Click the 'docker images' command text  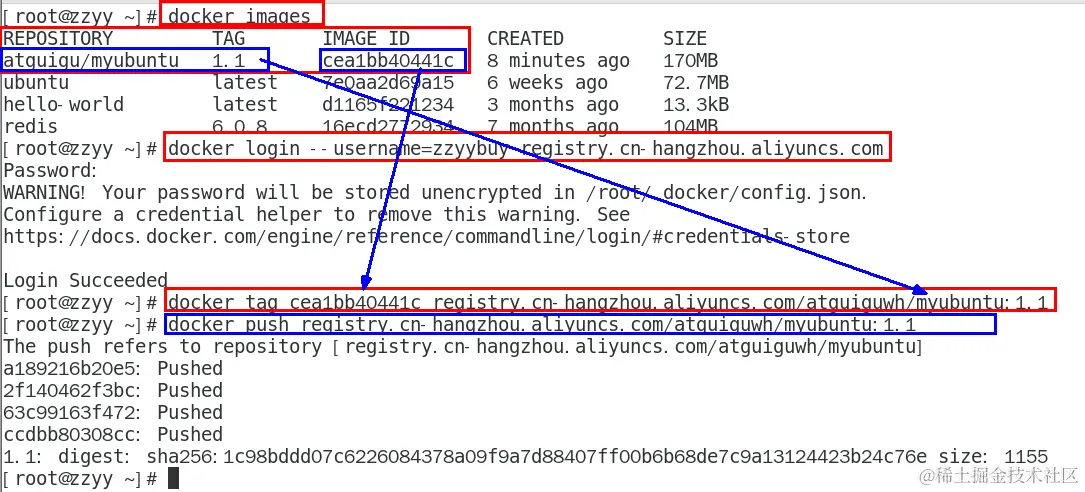point(239,16)
